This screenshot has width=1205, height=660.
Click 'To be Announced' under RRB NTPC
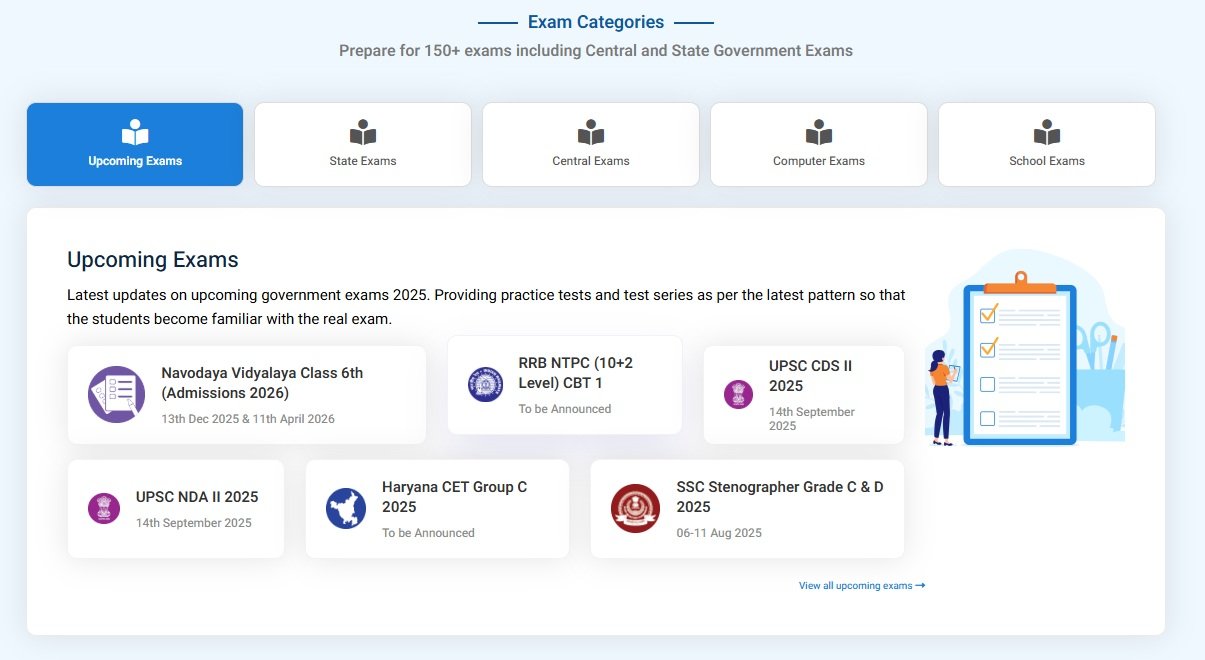click(x=565, y=409)
